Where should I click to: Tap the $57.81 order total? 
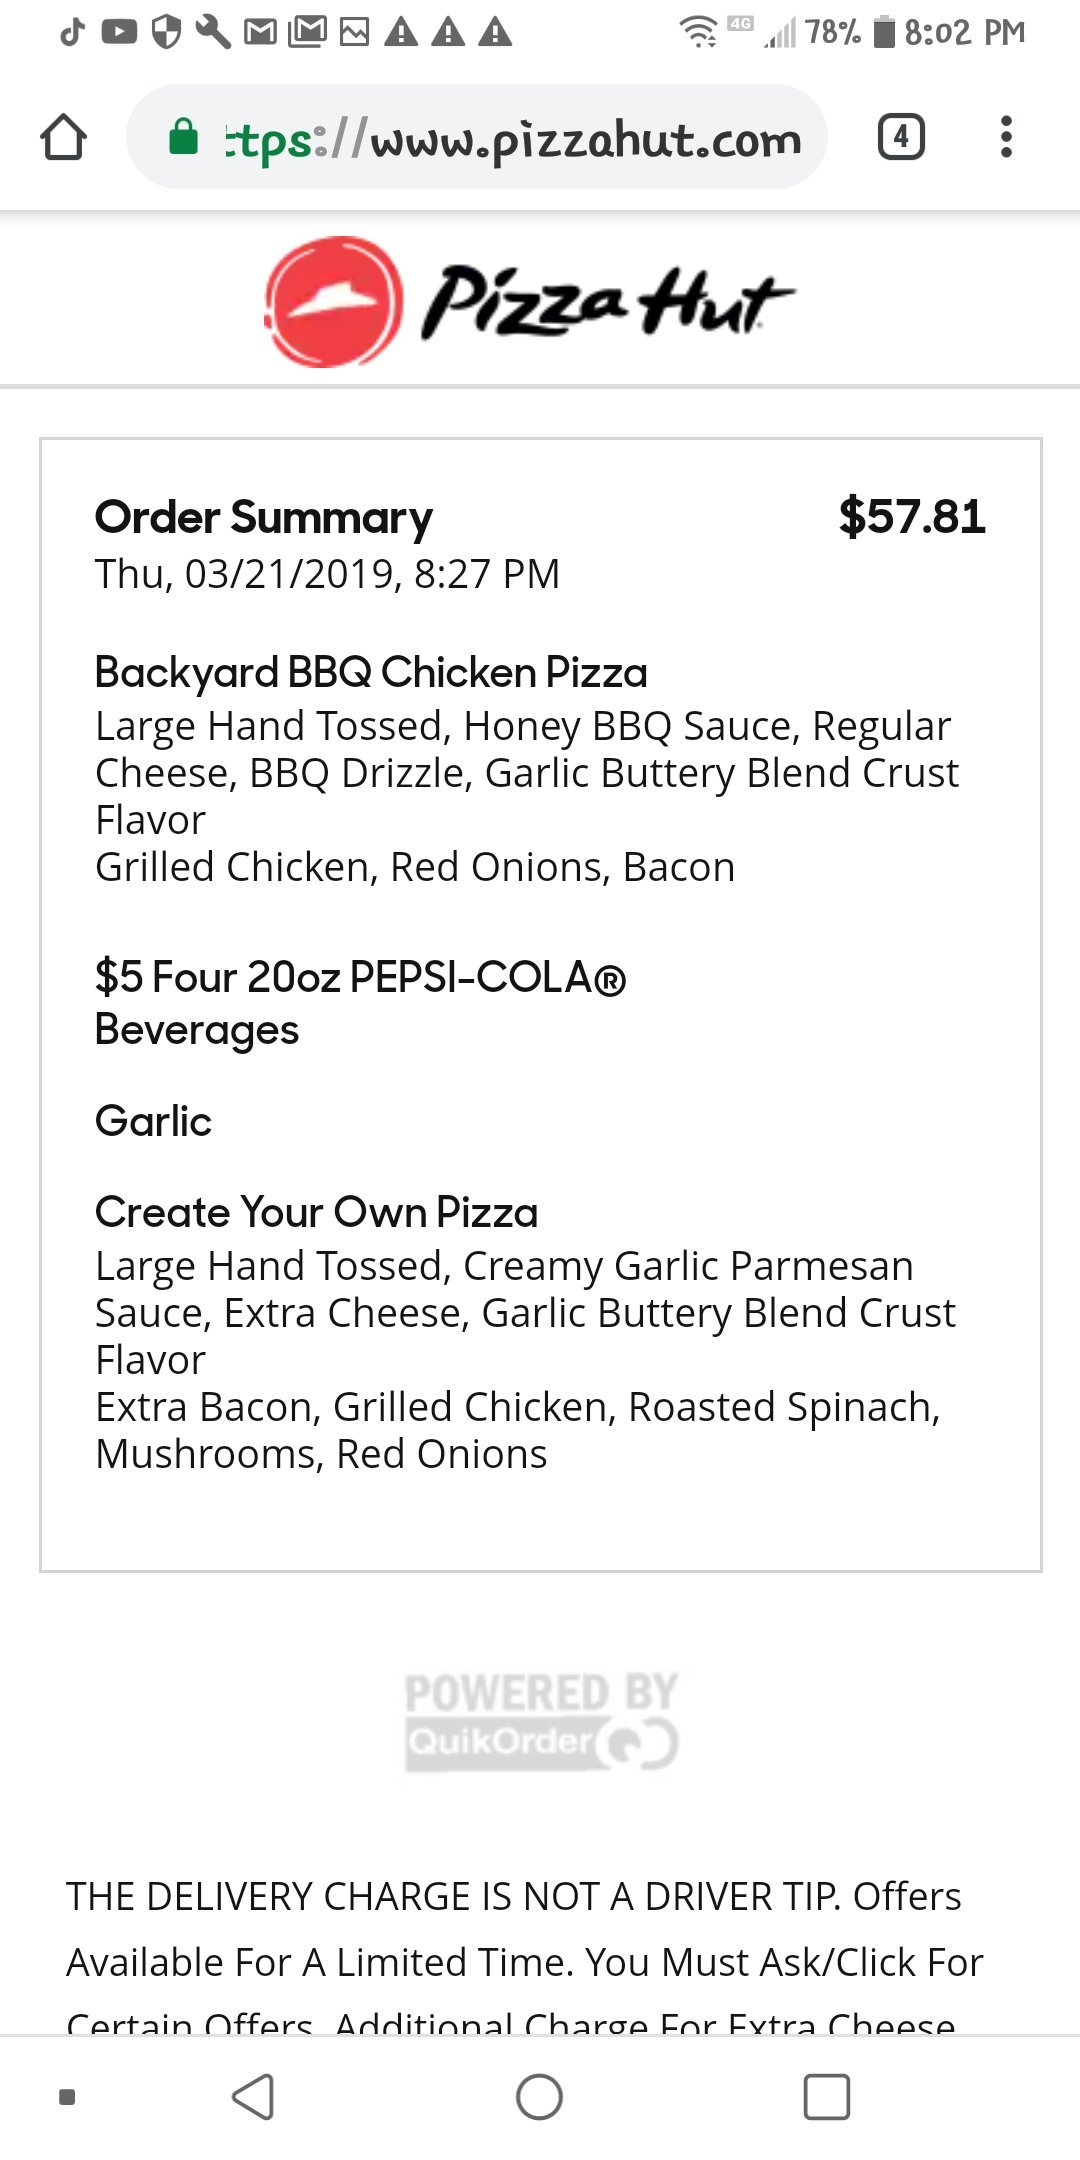pos(911,517)
